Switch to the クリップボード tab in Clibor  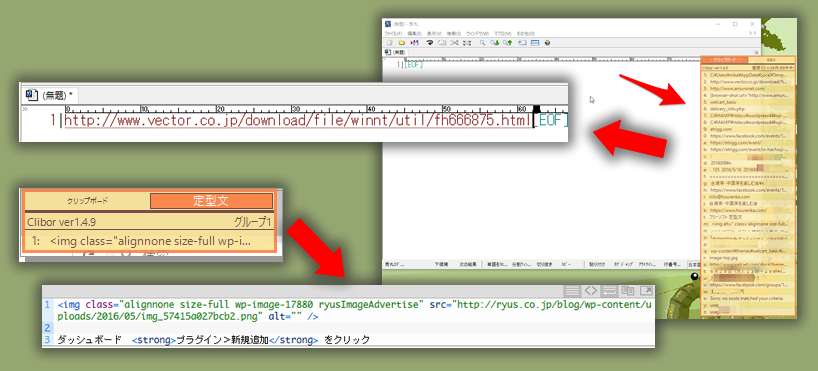pos(87,201)
